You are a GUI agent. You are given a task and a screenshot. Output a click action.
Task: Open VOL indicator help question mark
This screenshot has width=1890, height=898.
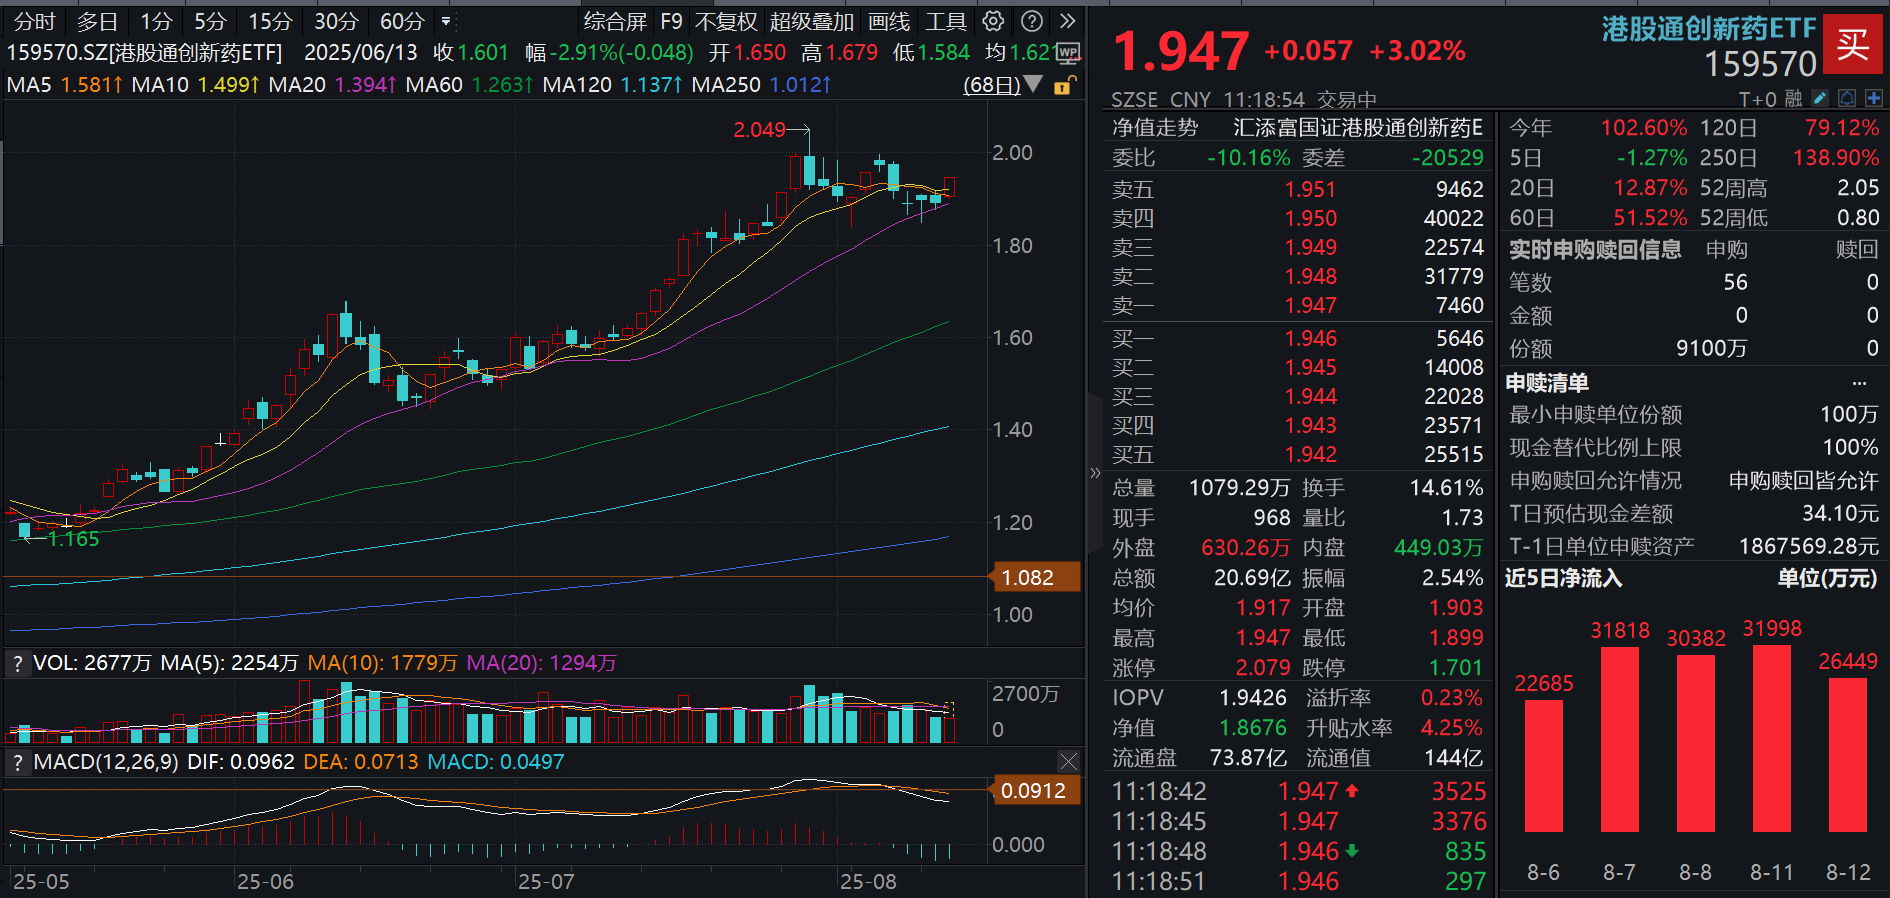point(17,663)
